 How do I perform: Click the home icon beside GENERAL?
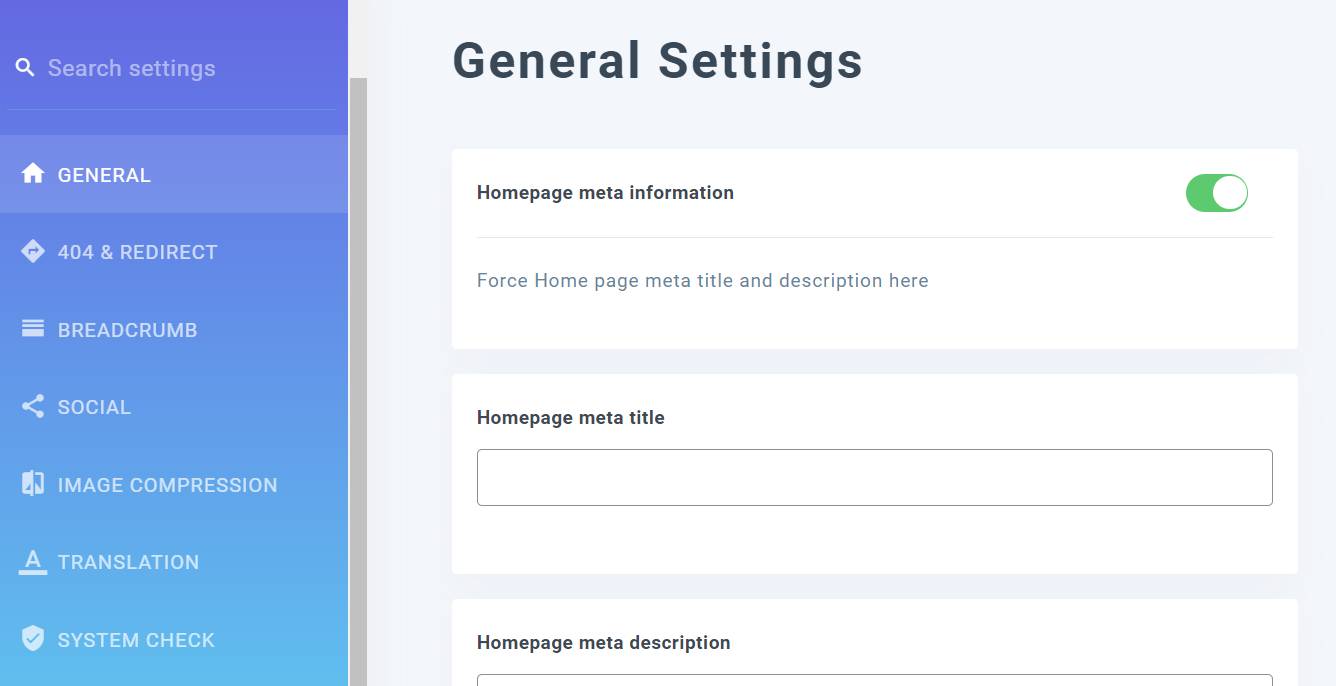[x=32, y=174]
